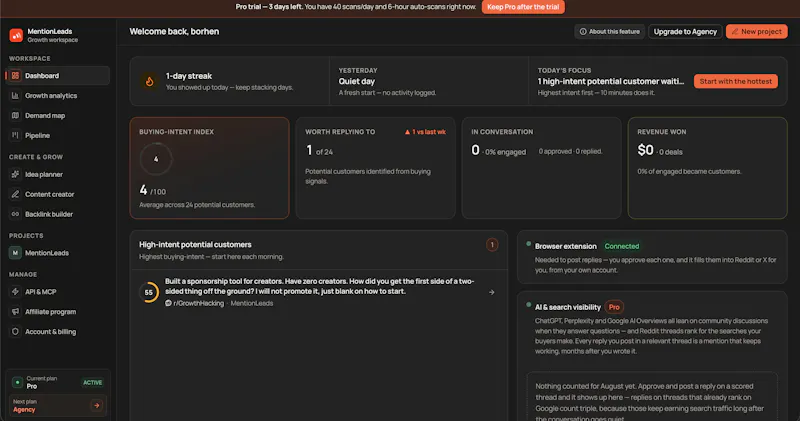Viewport: 800px width, 421px height.
Task: Click the Connected status label
Action: (x=621, y=246)
